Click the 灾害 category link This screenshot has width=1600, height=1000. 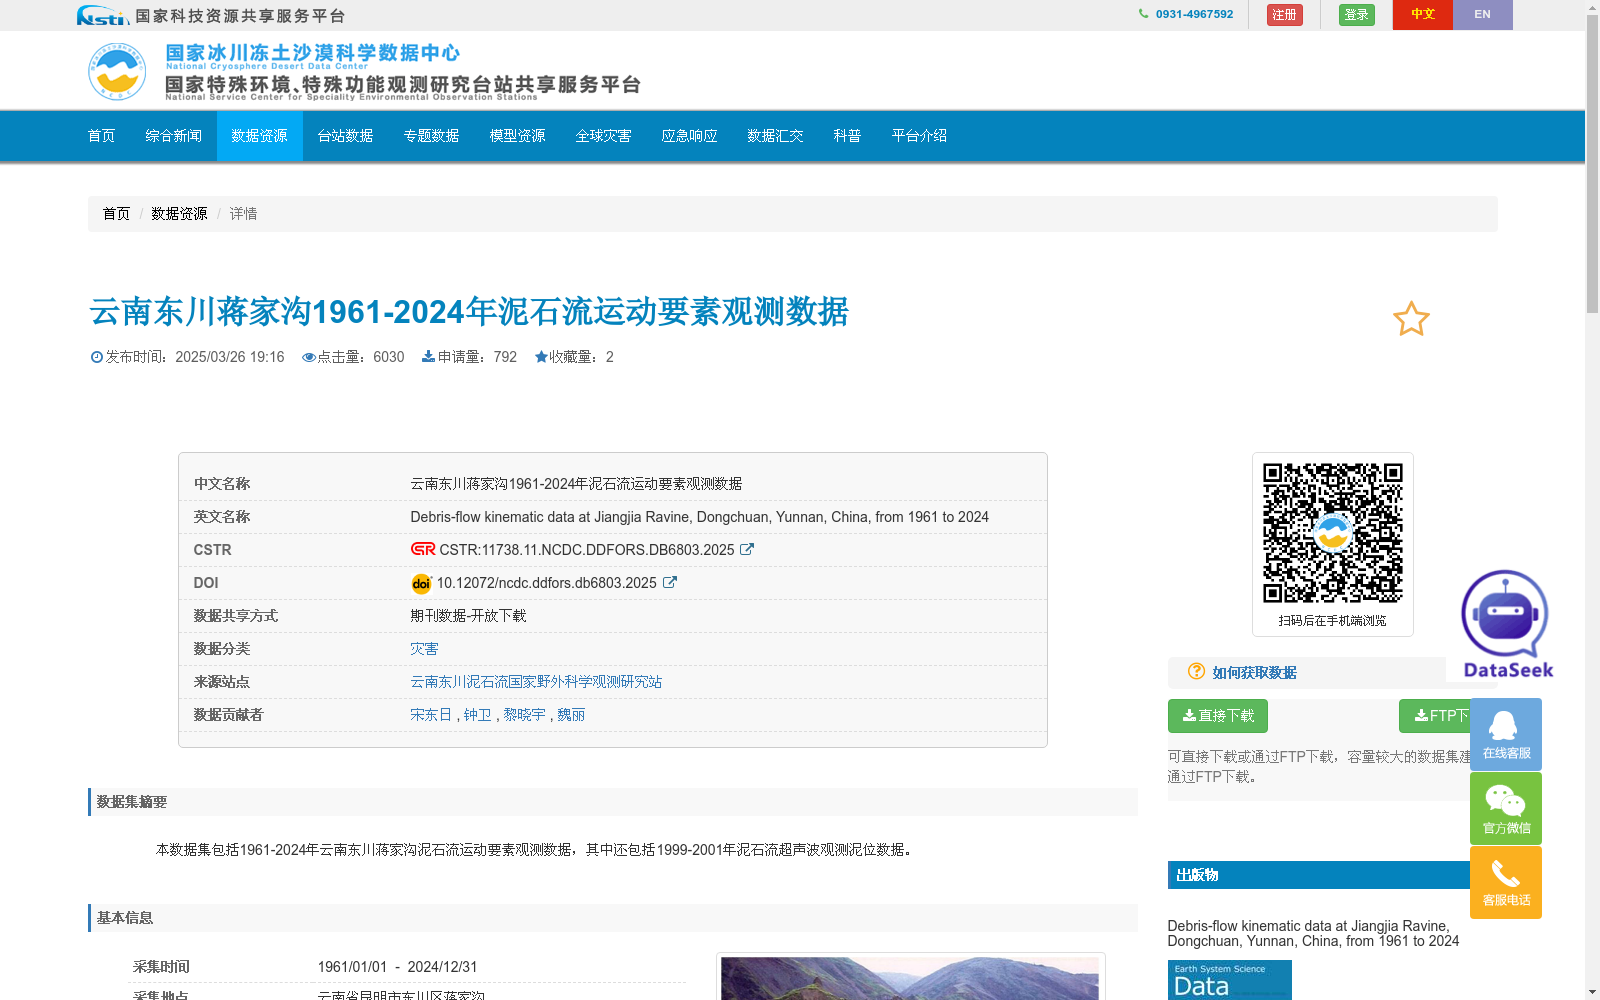pyautogui.click(x=424, y=649)
